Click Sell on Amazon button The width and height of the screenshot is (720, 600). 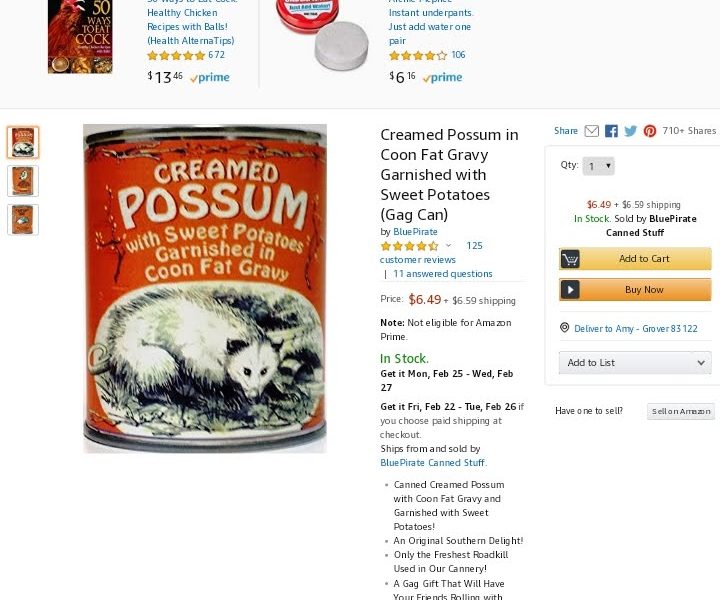(x=681, y=411)
